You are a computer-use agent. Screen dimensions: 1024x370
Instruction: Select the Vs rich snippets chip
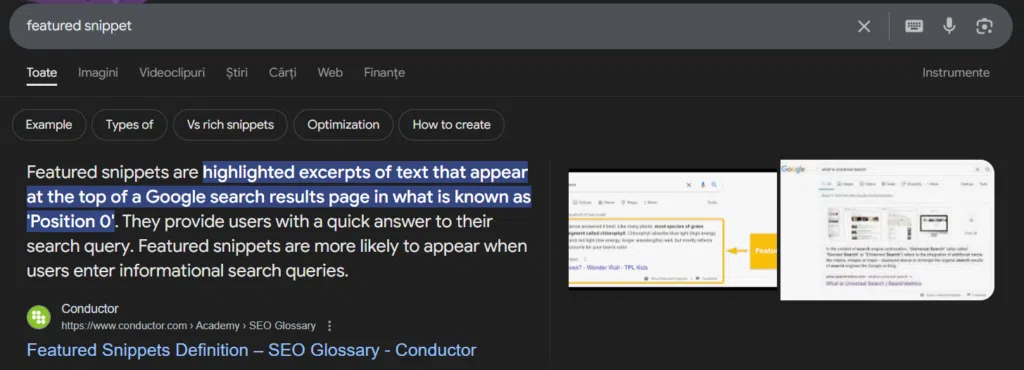[231, 125]
